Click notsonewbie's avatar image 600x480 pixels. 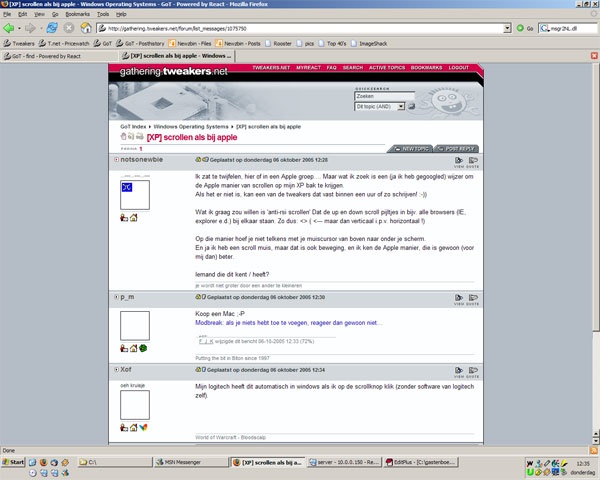(135, 195)
